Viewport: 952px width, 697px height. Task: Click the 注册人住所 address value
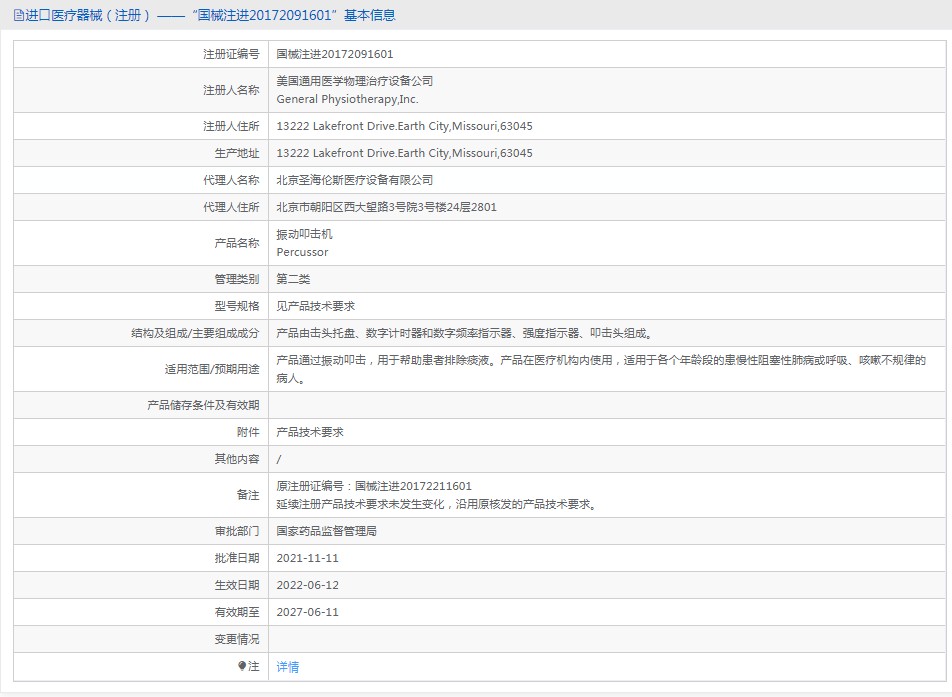click(404, 126)
